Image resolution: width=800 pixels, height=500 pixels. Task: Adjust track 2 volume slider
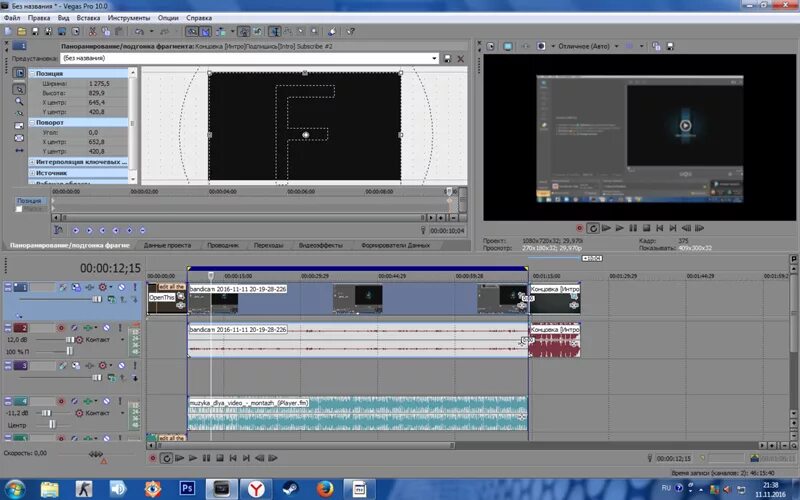(70, 340)
